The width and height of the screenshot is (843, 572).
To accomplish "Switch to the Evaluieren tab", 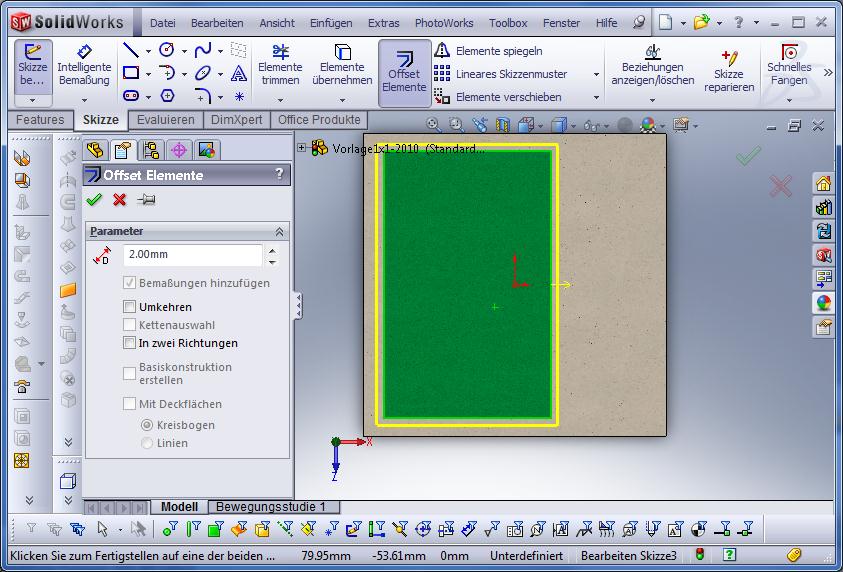I will 166,120.
